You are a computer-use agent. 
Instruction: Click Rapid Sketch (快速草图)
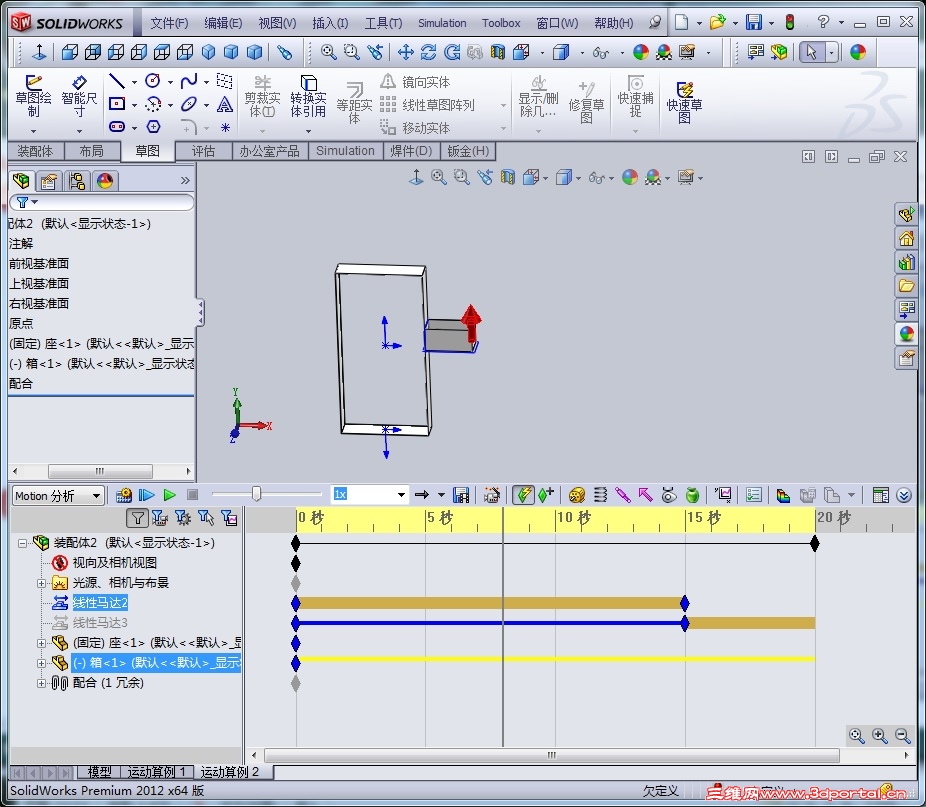point(684,102)
